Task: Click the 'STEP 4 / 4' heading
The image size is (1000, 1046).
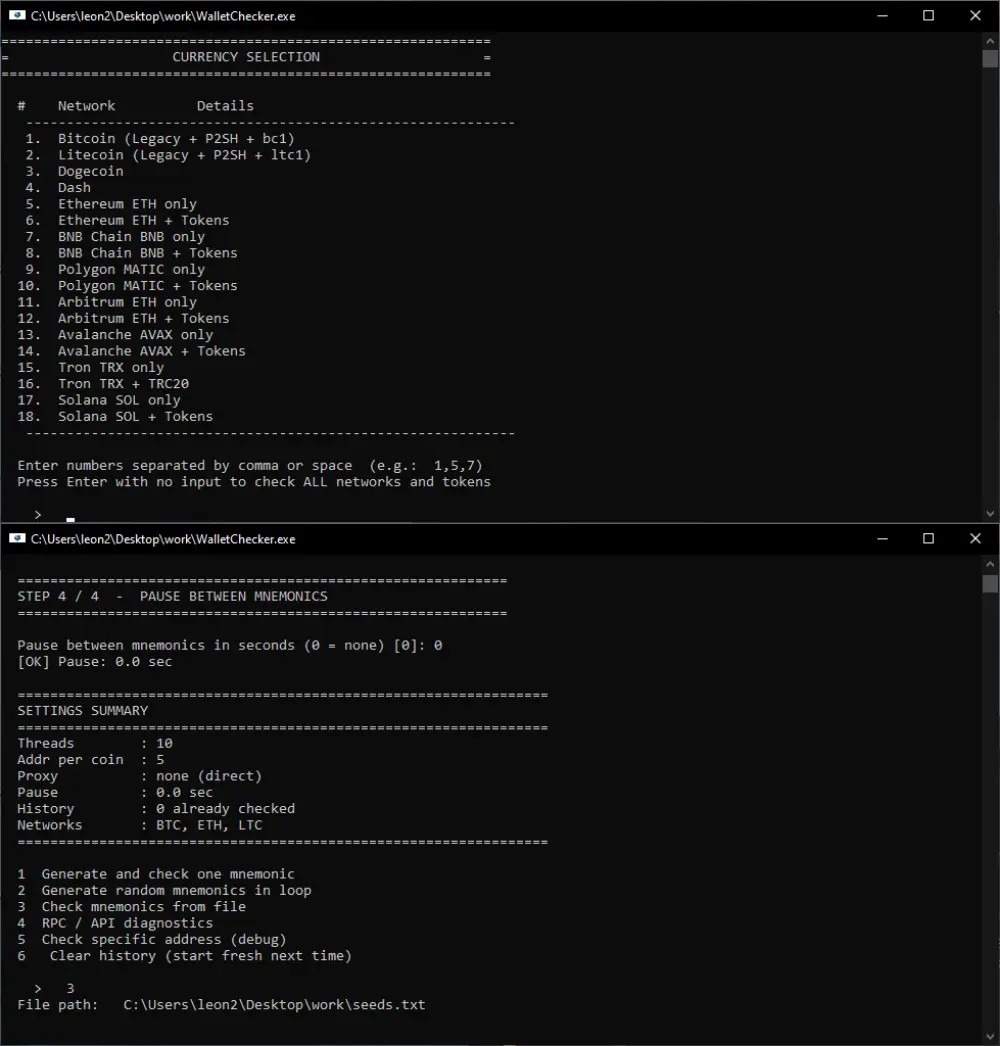Action: click(x=173, y=596)
